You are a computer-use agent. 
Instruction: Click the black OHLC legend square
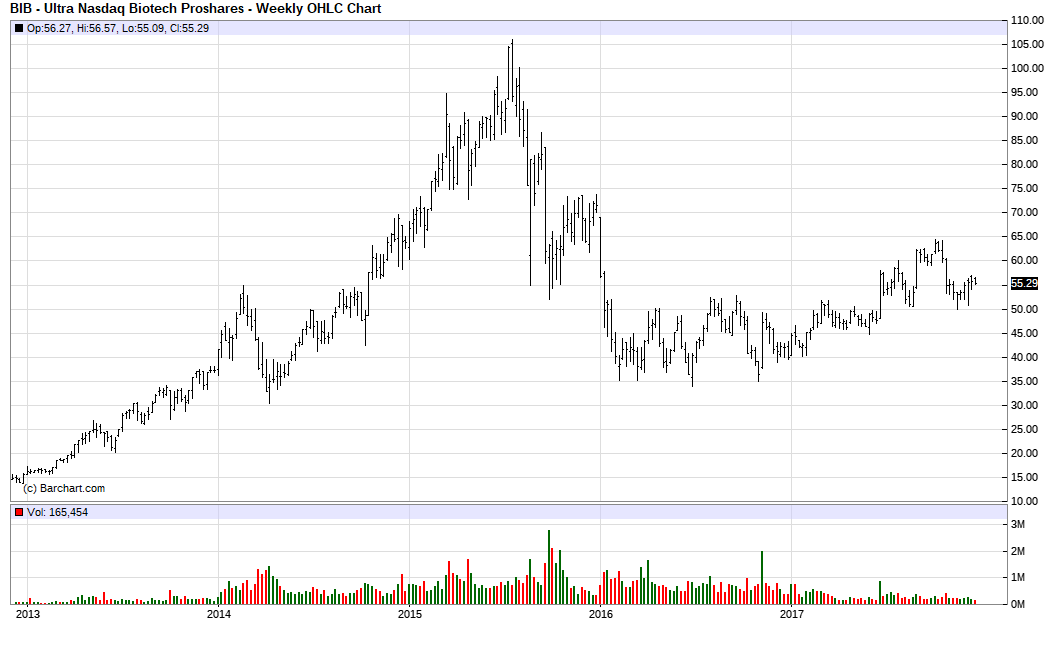pos(19,28)
